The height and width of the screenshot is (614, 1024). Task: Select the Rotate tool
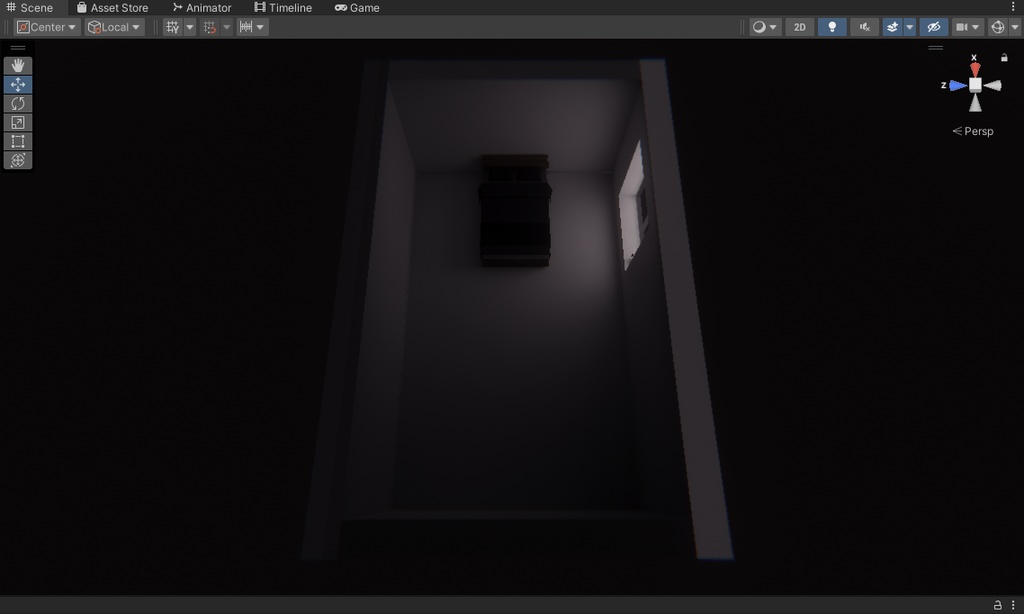(17, 103)
